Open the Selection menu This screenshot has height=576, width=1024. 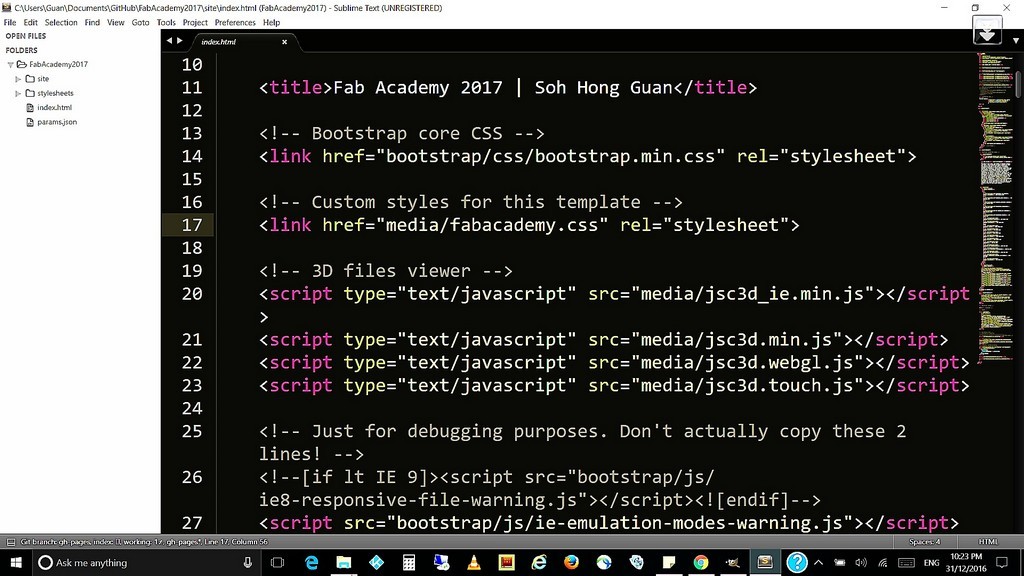[x=61, y=22]
